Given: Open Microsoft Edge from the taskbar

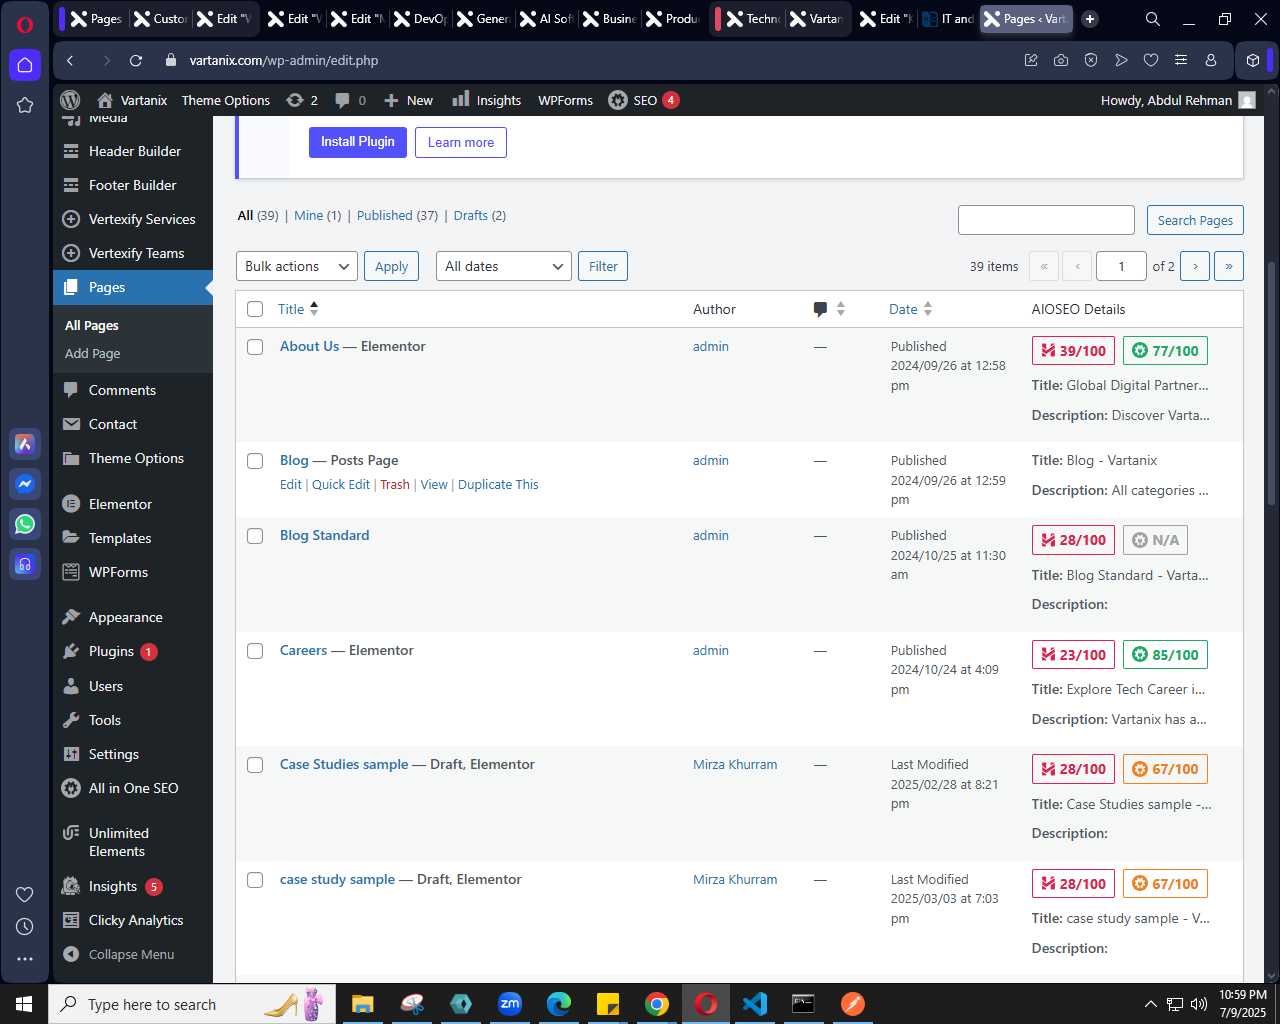Looking at the screenshot, I should tap(559, 1003).
